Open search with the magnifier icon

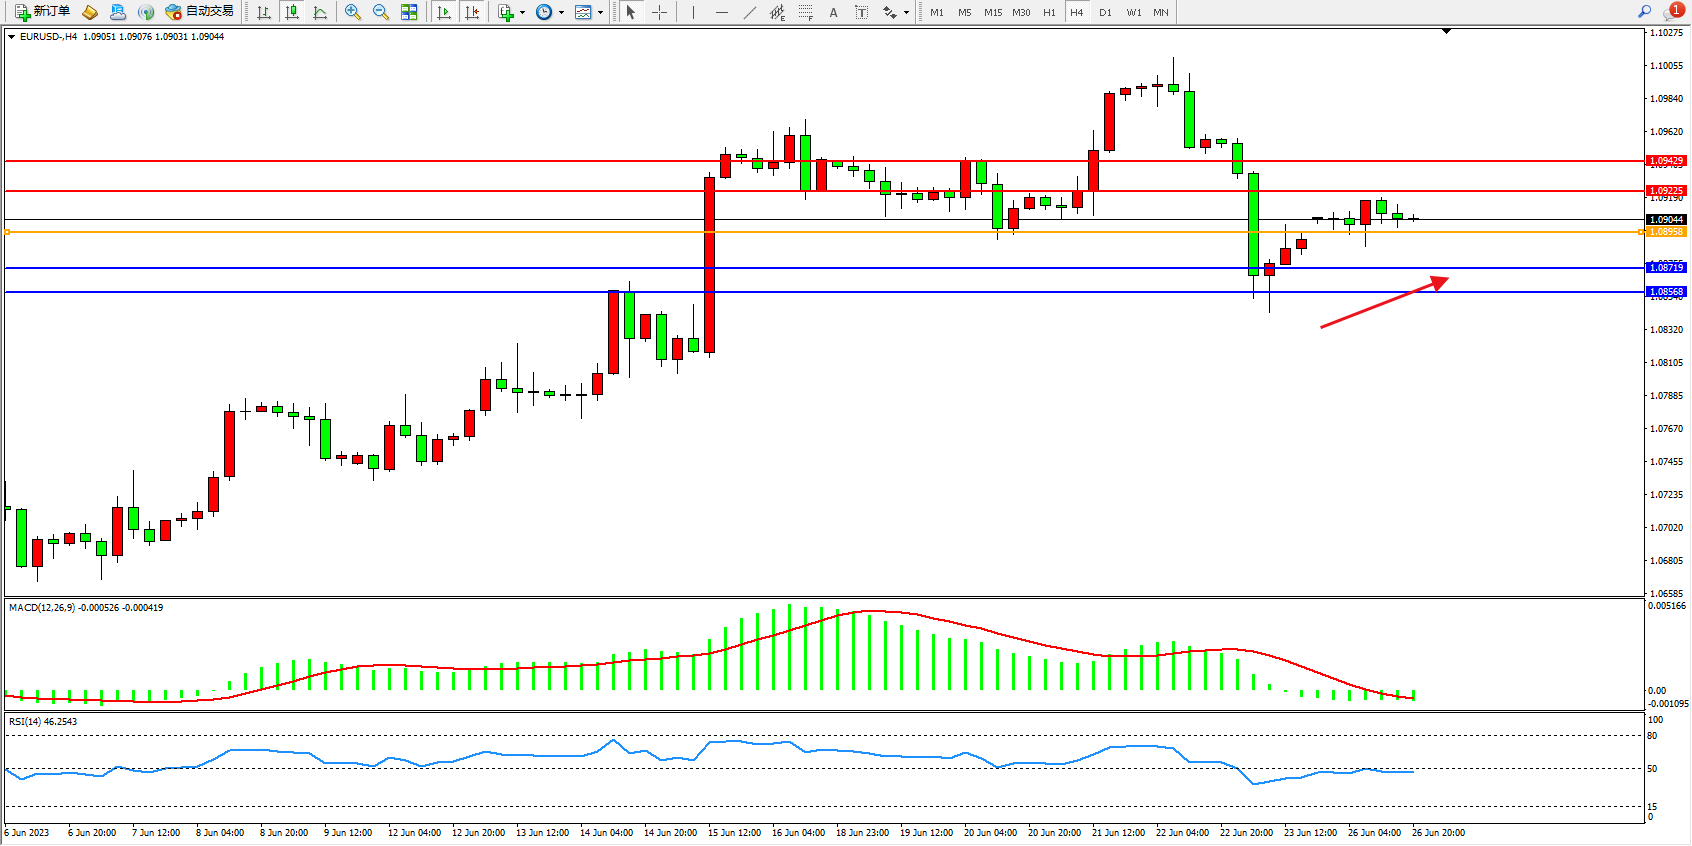[1644, 12]
